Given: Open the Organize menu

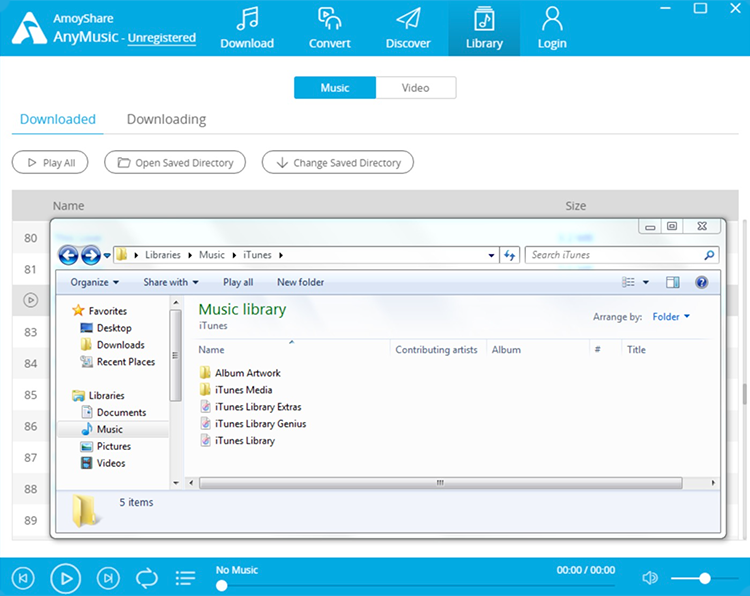Looking at the screenshot, I should pyautogui.click(x=94, y=282).
